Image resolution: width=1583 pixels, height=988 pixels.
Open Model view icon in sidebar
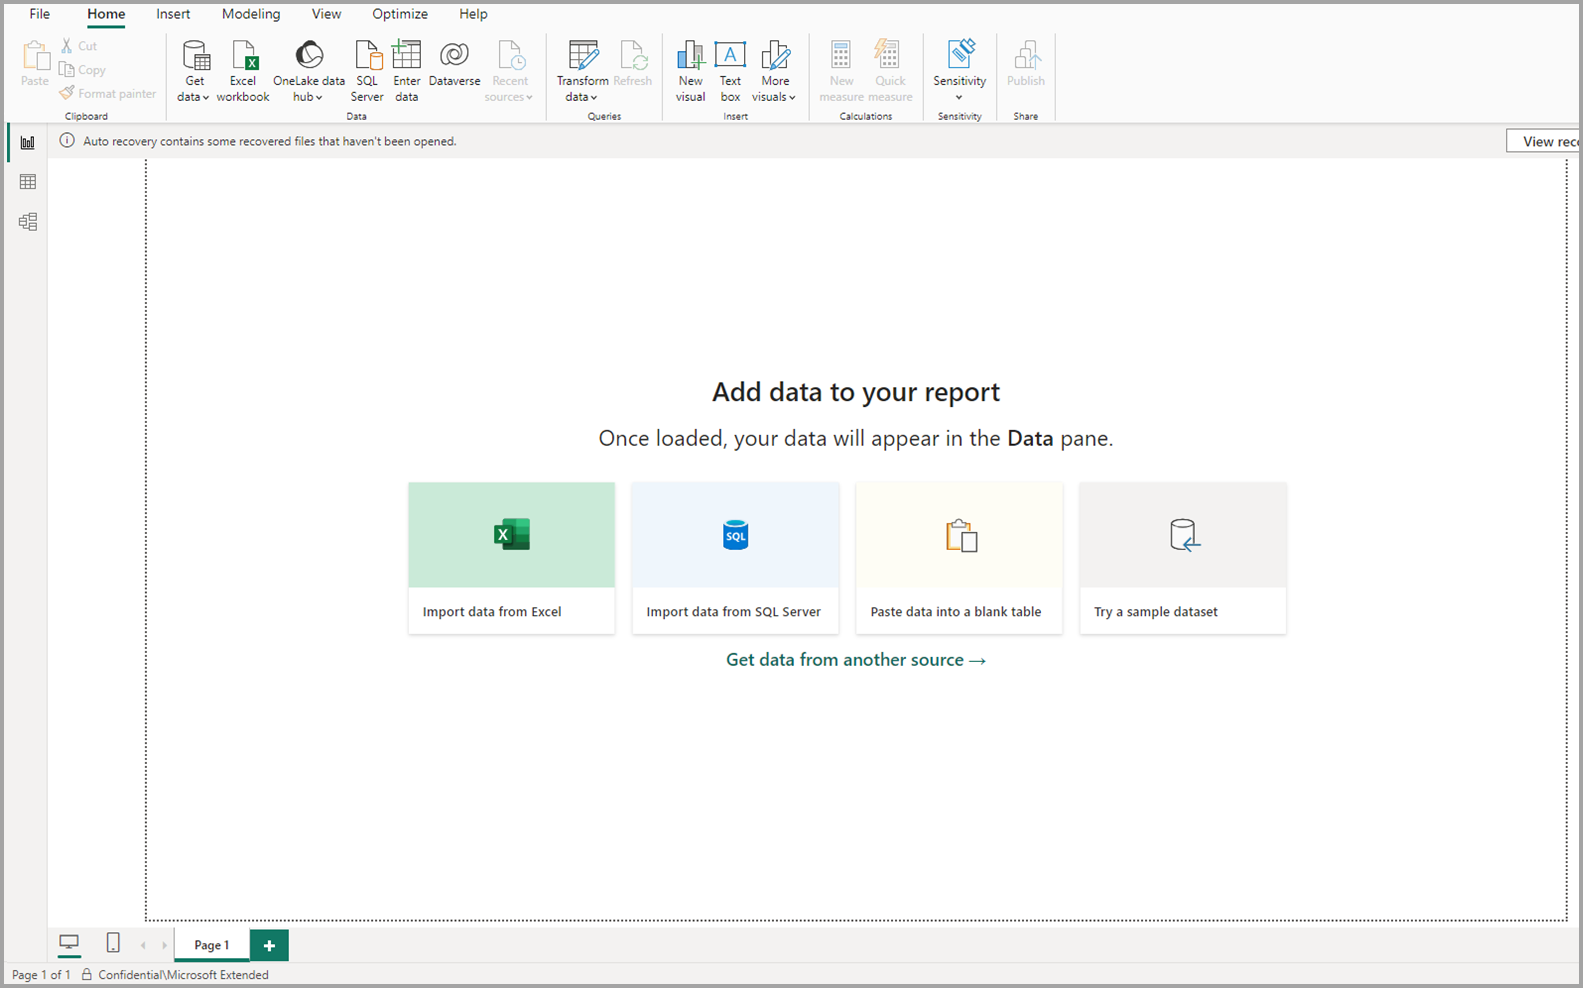tap(27, 222)
